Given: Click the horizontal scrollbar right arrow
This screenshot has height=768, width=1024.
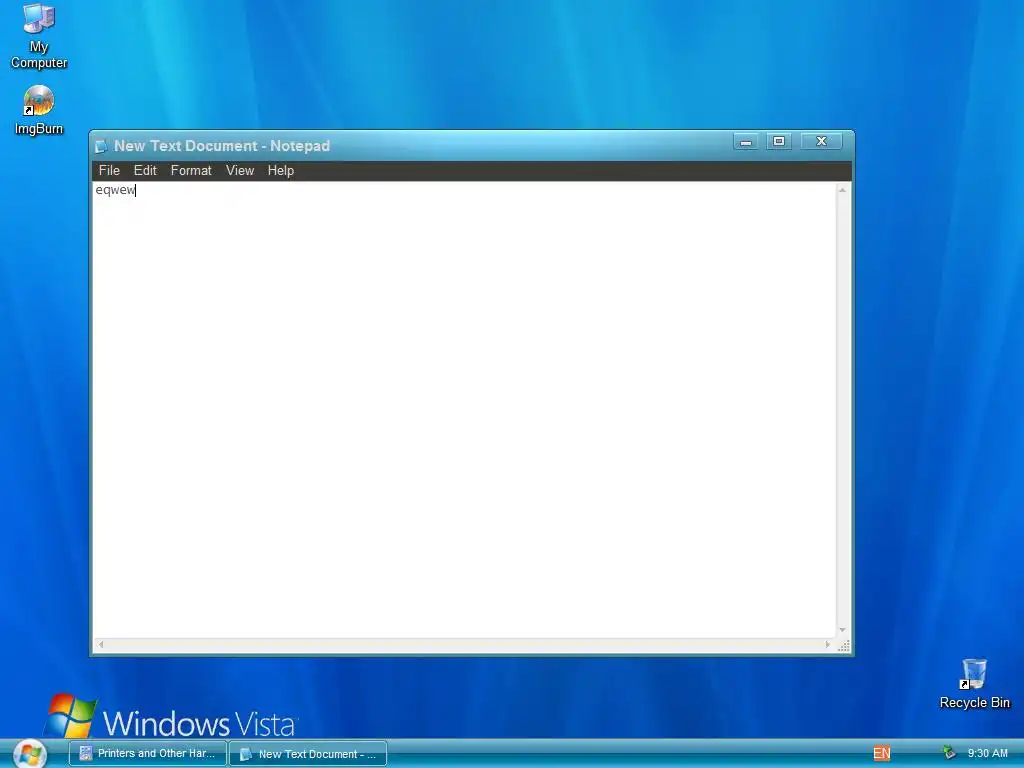Looking at the screenshot, I should tap(827, 645).
